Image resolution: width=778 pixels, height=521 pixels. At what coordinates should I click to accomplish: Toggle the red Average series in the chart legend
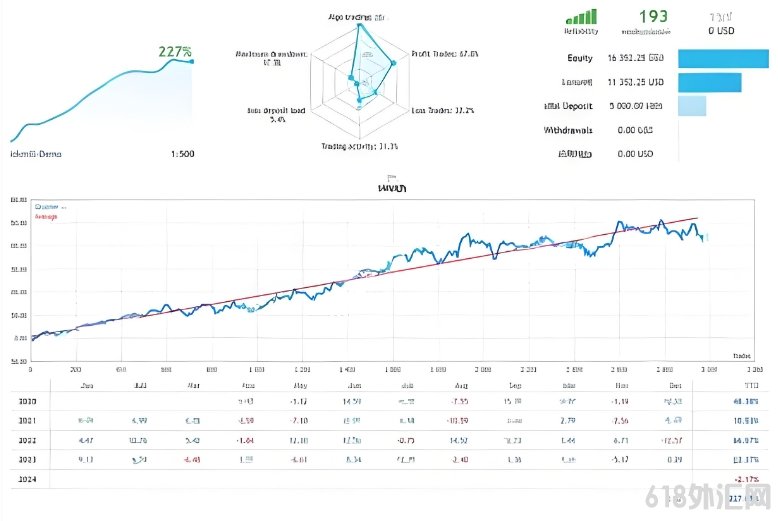46,217
